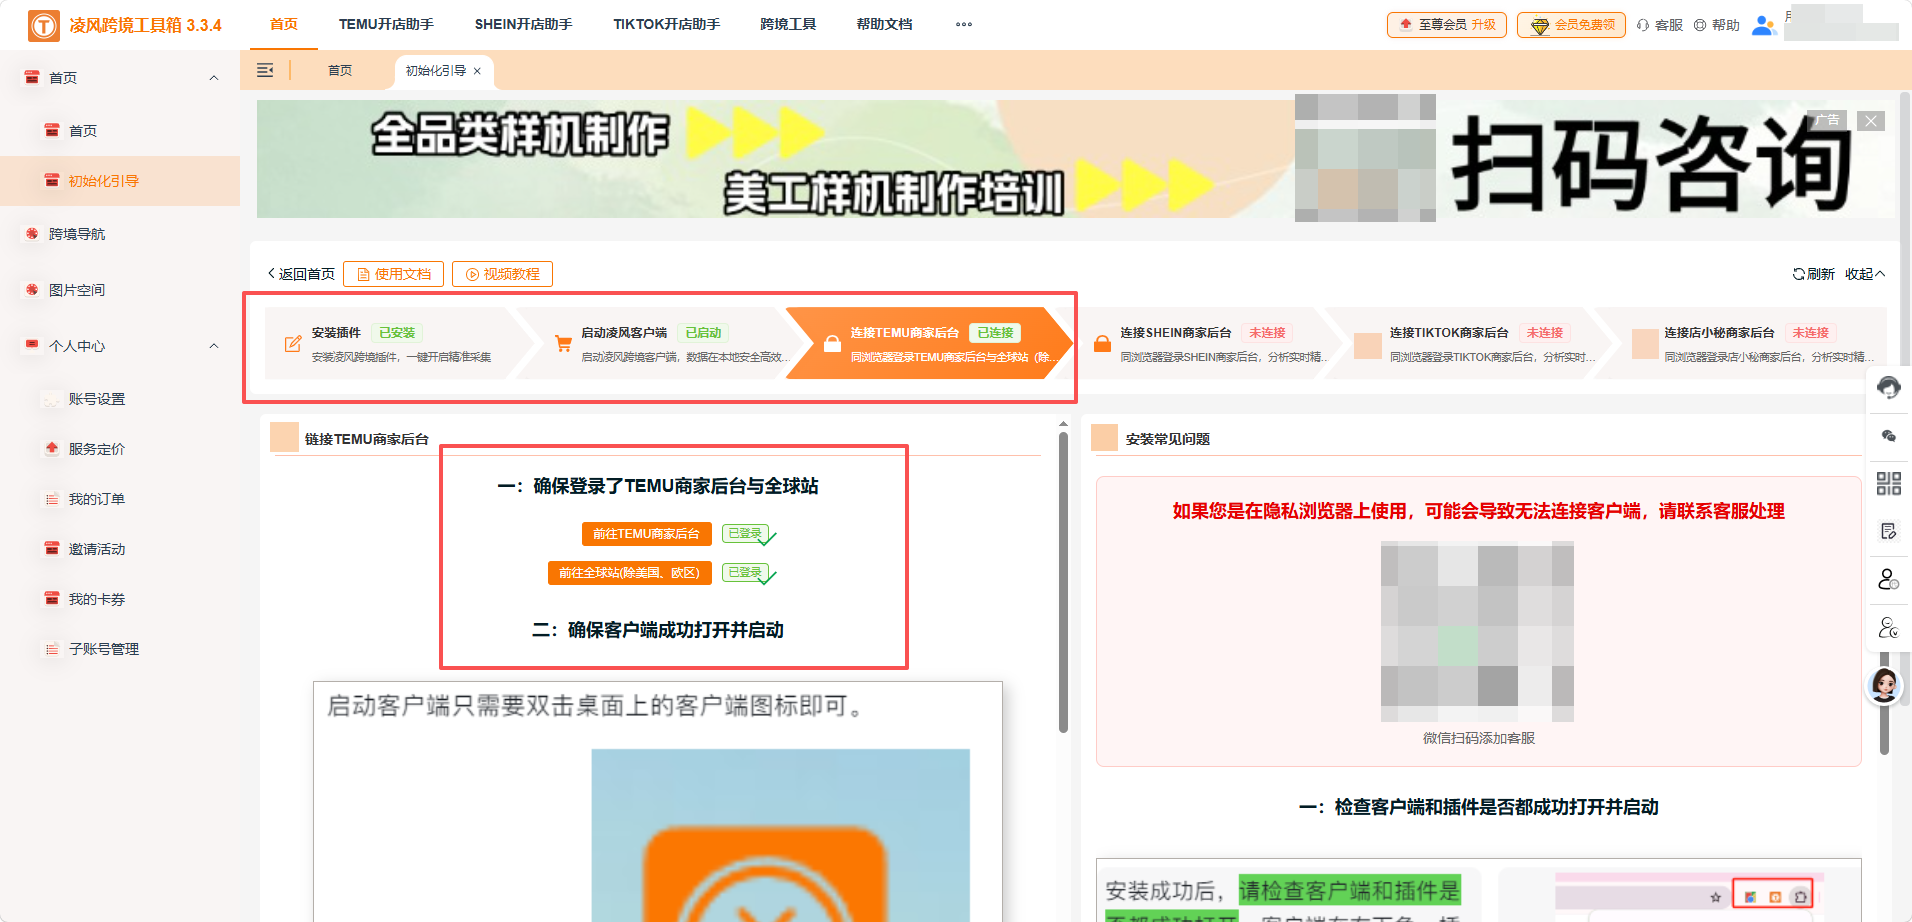Switch to the 初始化引导 tab
The height and width of the screenshot is (922, 1912).
436,71
